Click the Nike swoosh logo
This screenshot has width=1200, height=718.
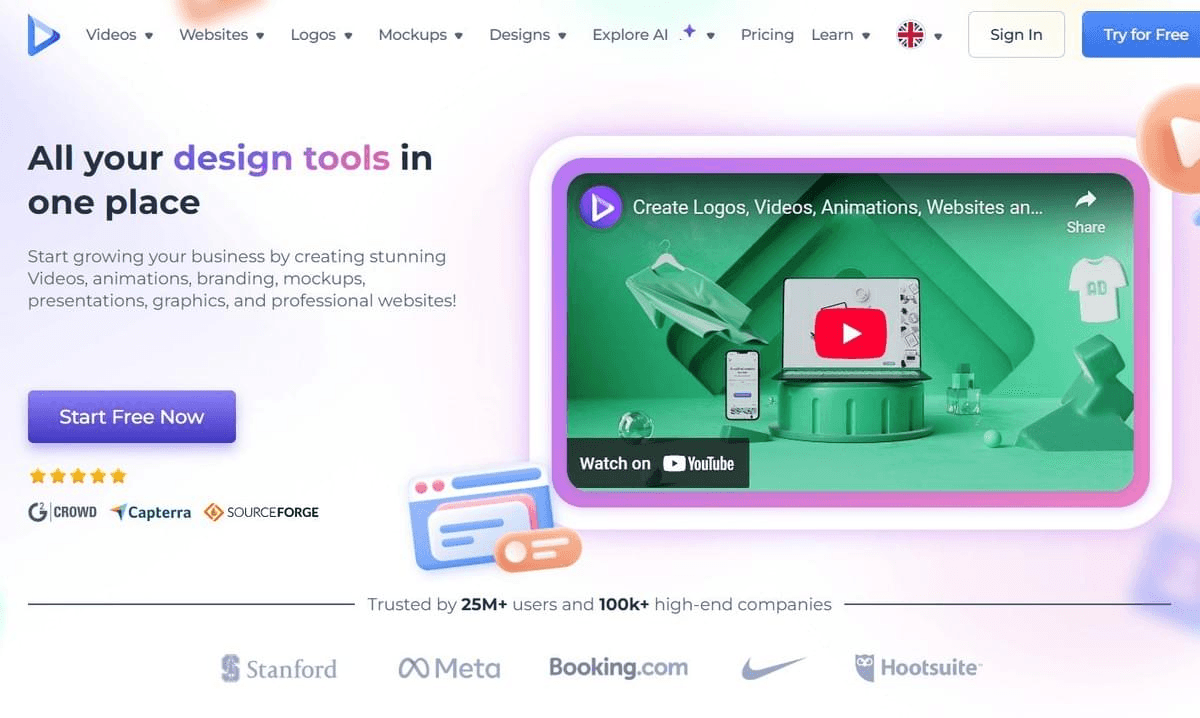click(x=773, y=668)
